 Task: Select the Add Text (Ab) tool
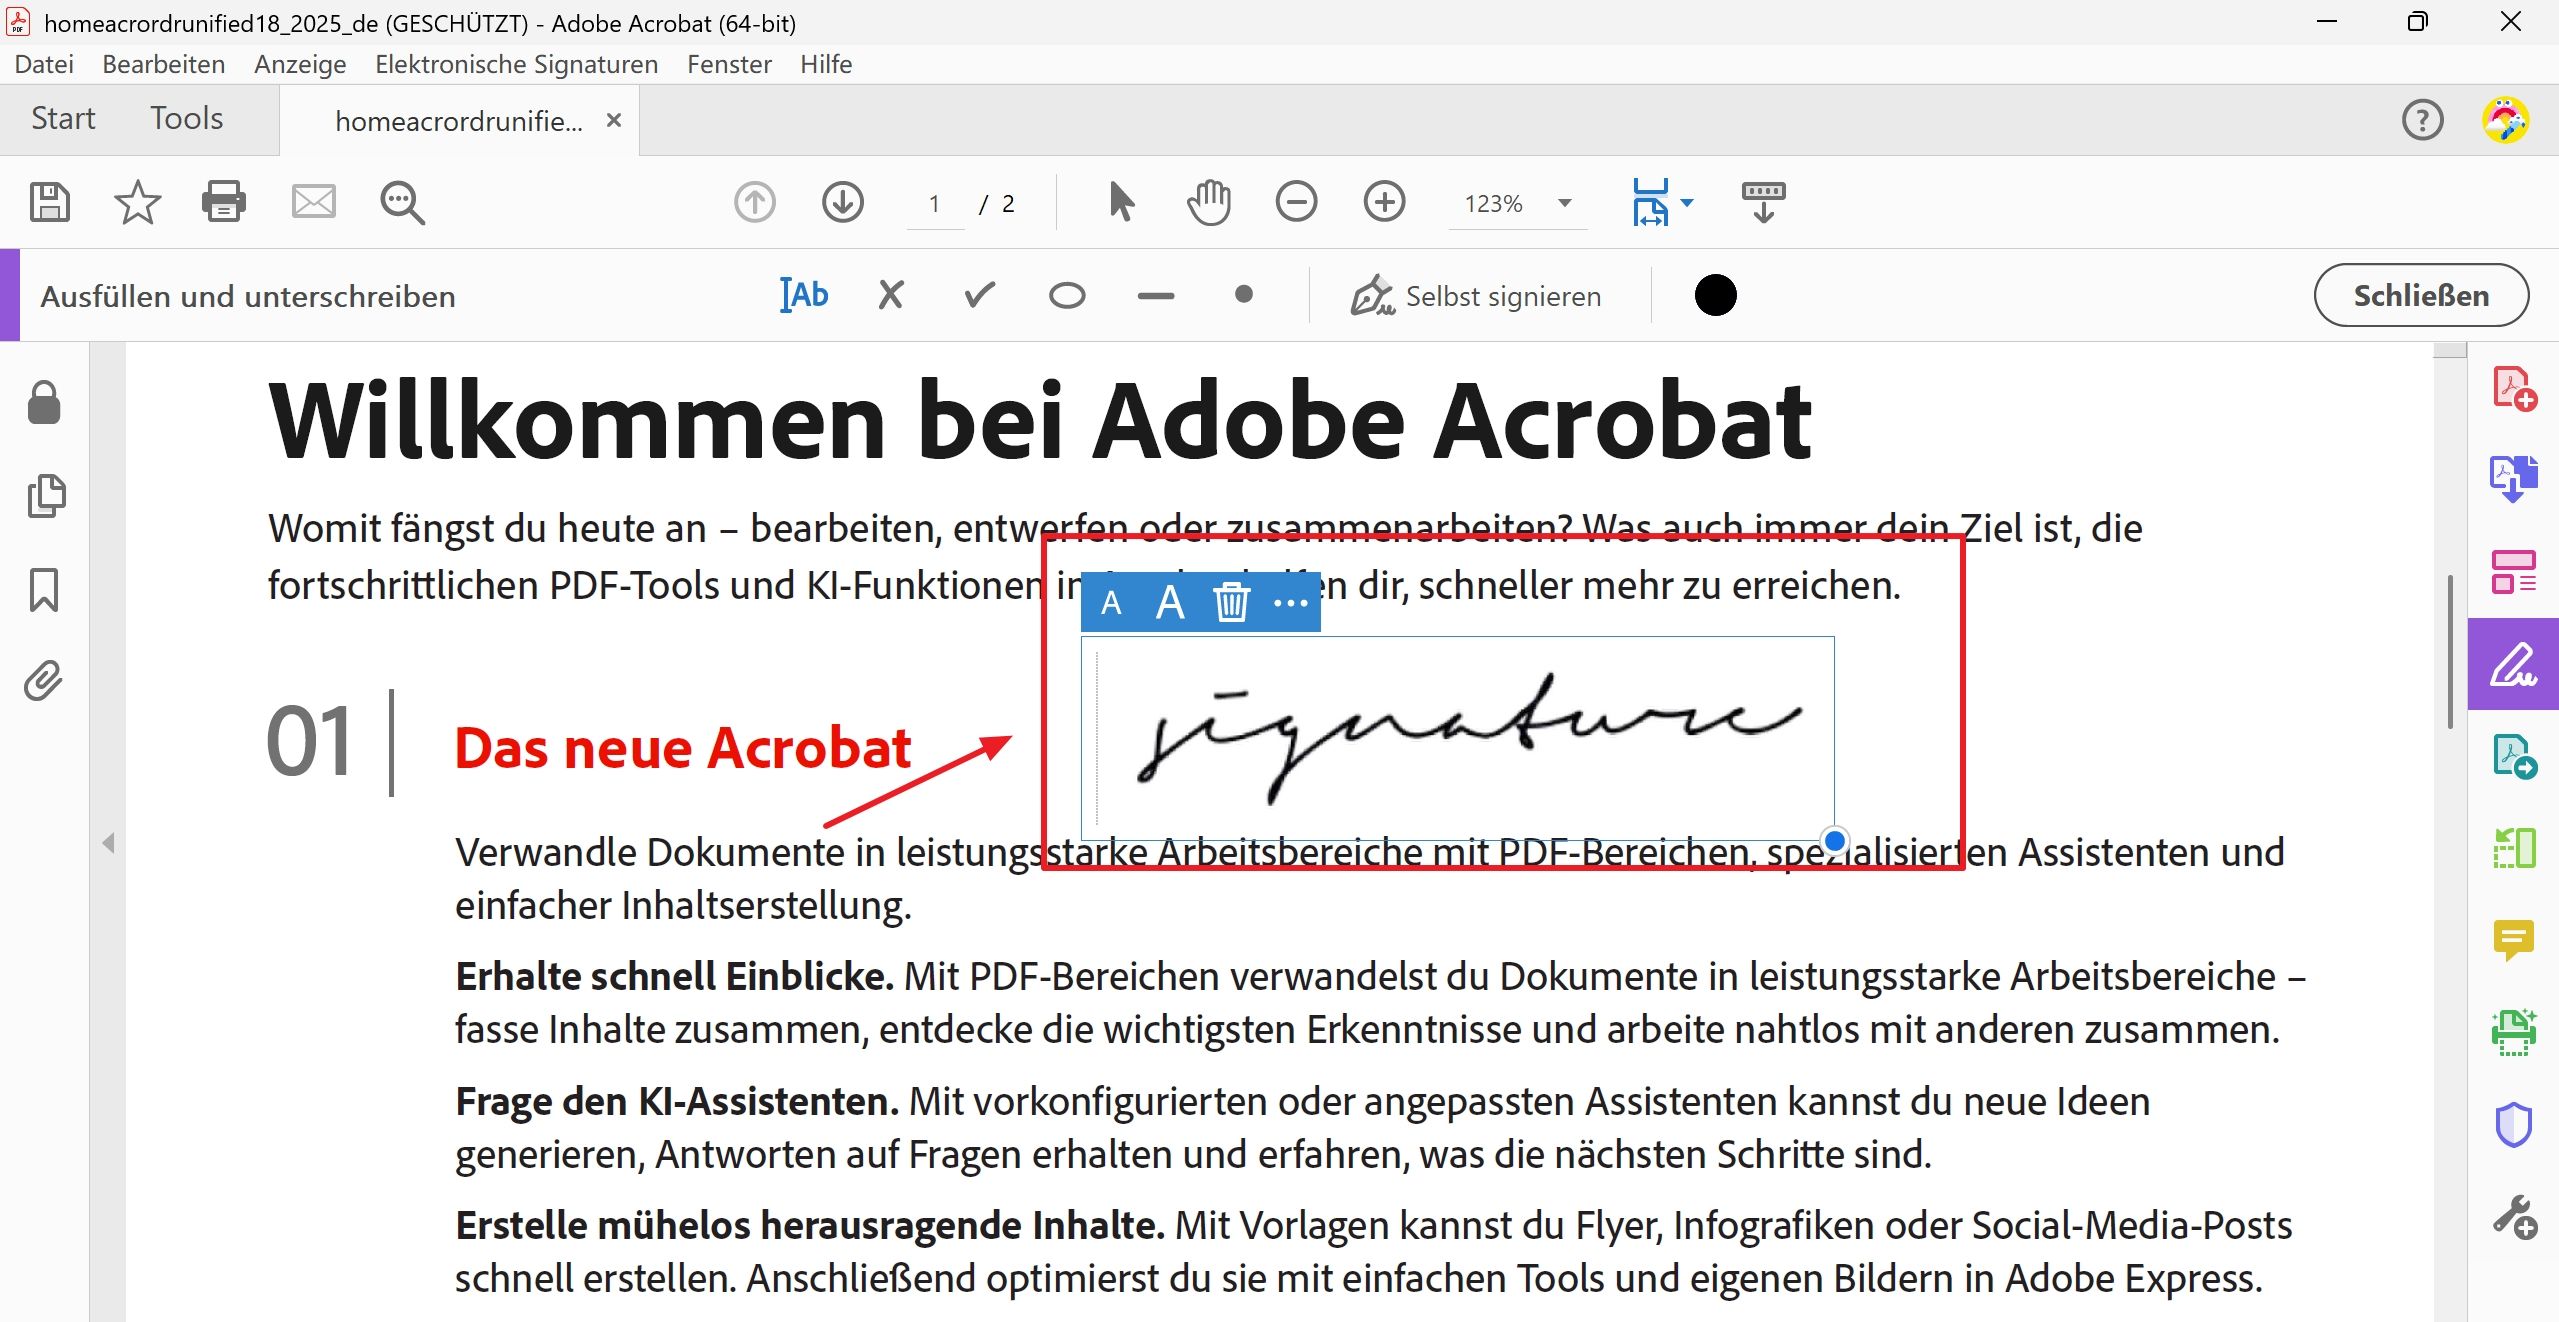click(804, 295)
